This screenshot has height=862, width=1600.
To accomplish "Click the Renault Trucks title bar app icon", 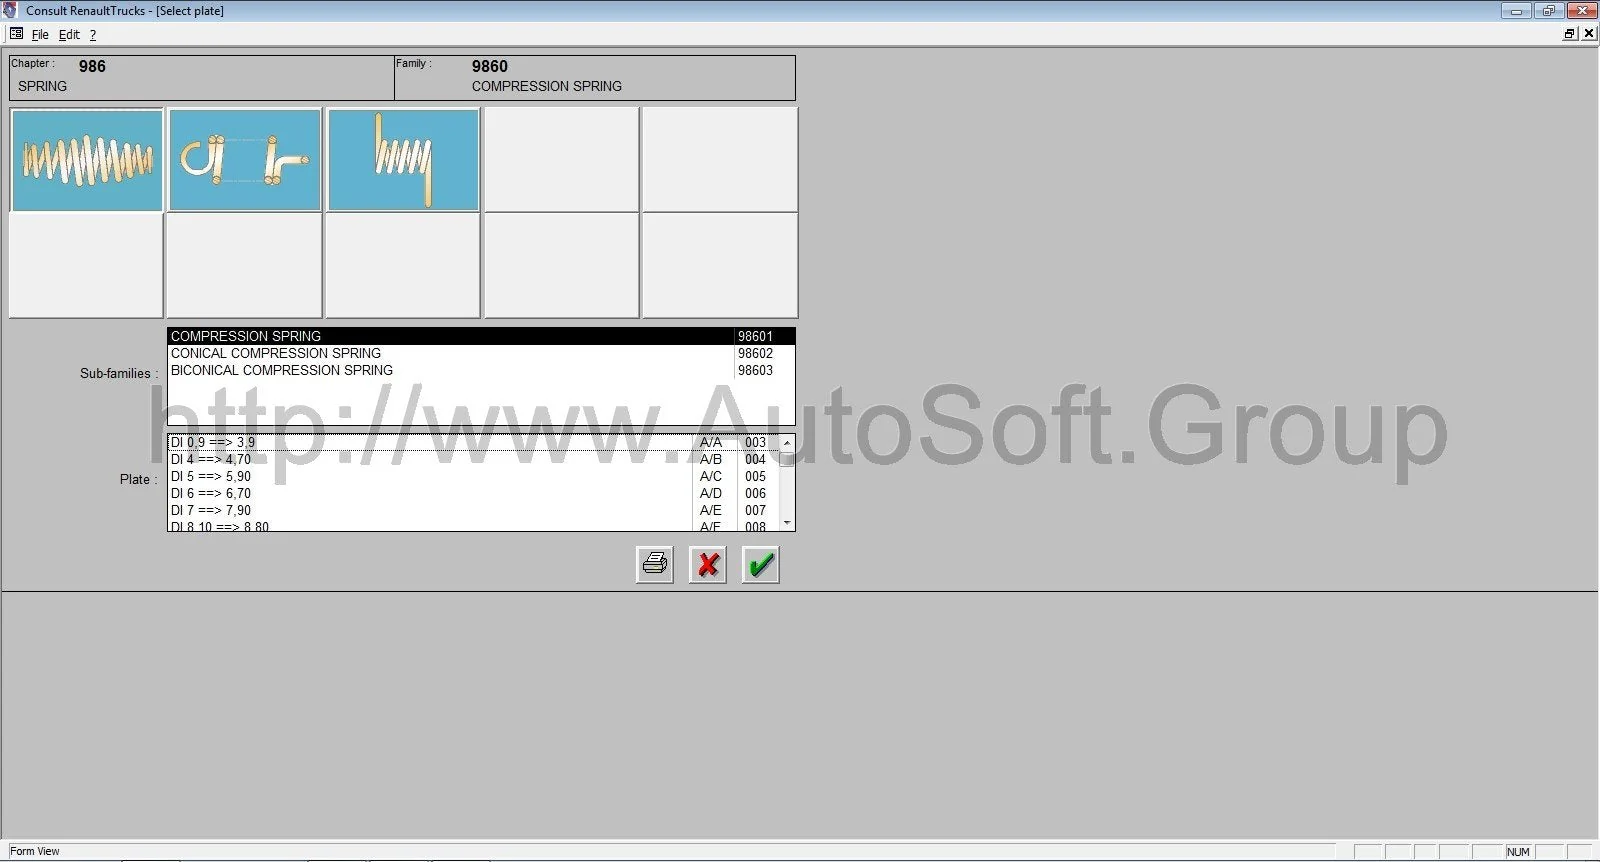I will [x=10, y=10].
